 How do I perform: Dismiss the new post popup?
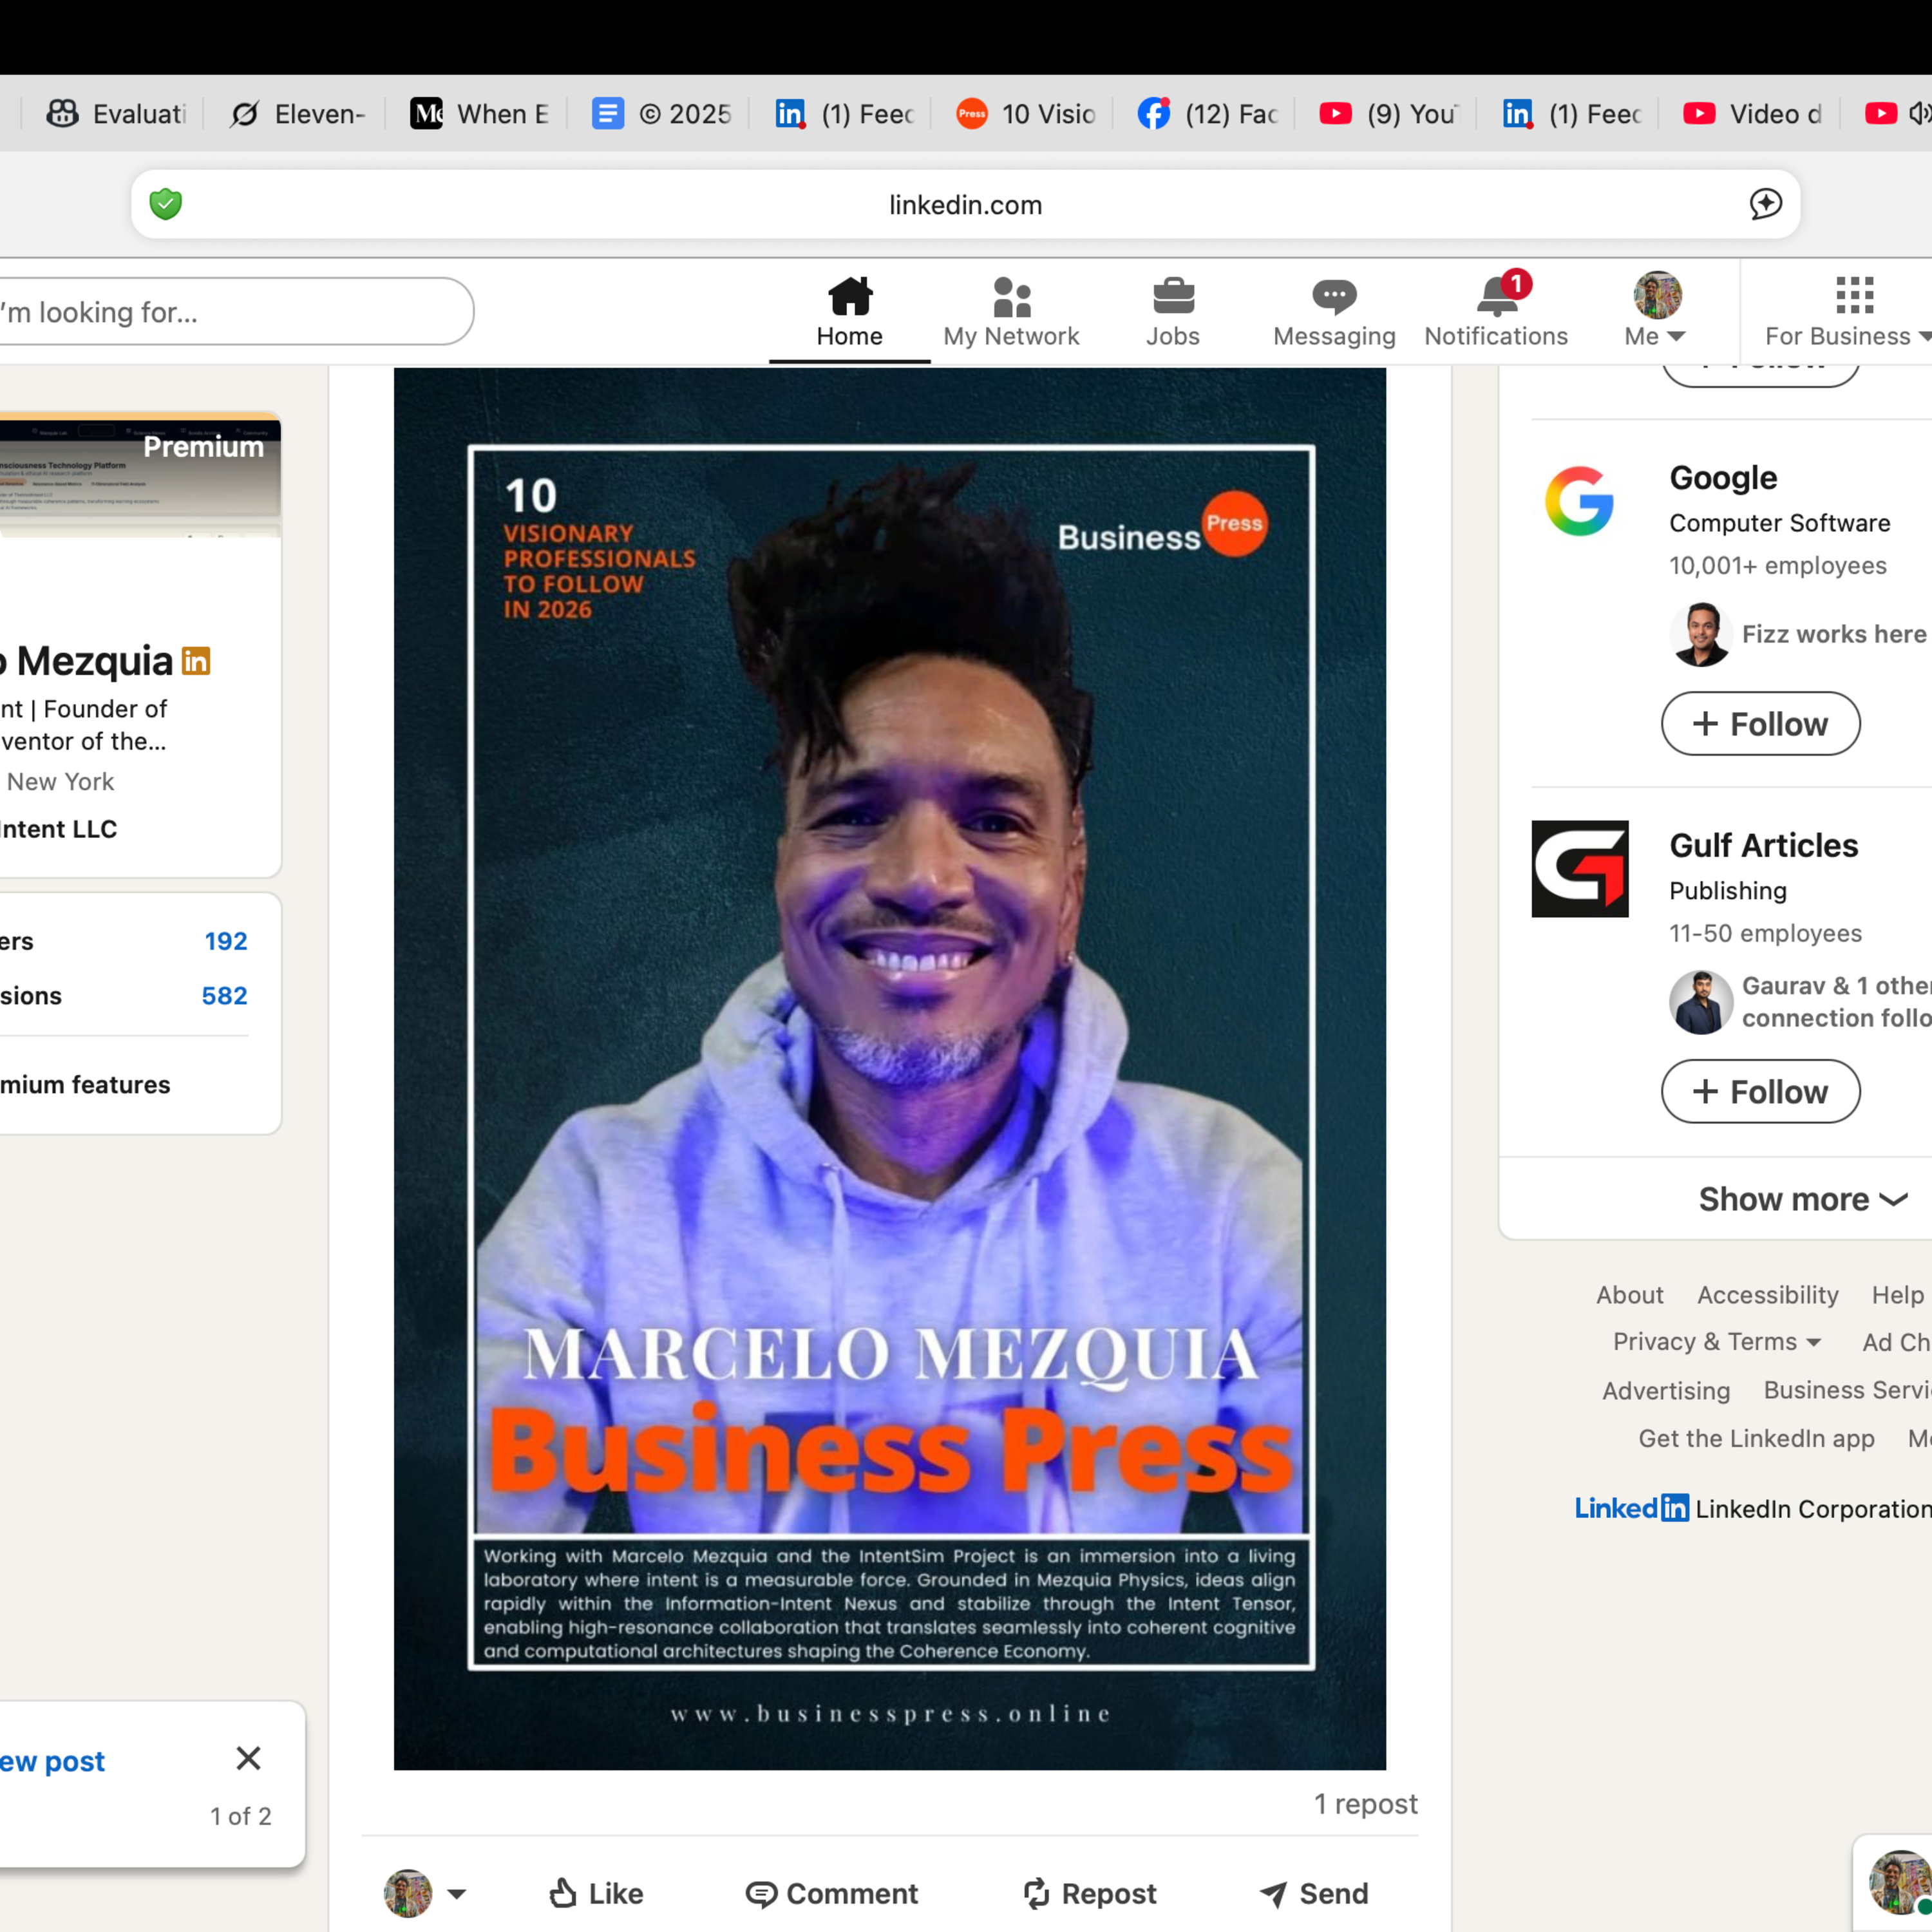point(248,1758)
